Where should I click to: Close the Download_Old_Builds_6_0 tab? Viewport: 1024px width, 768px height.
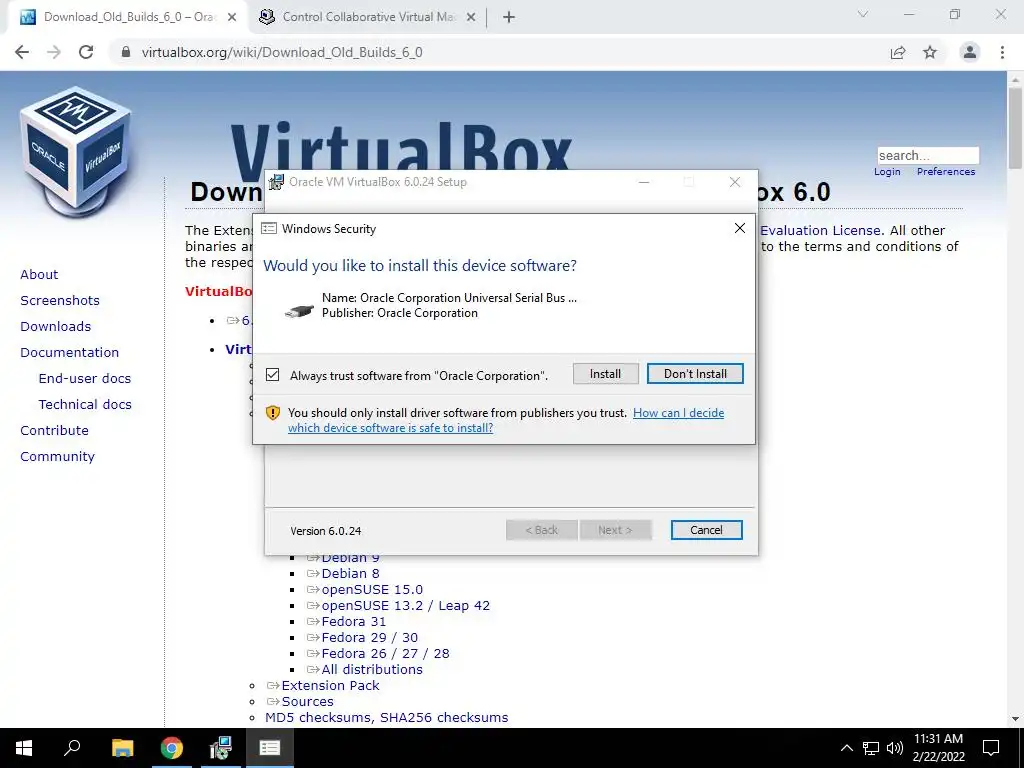[x=232, y=18]
